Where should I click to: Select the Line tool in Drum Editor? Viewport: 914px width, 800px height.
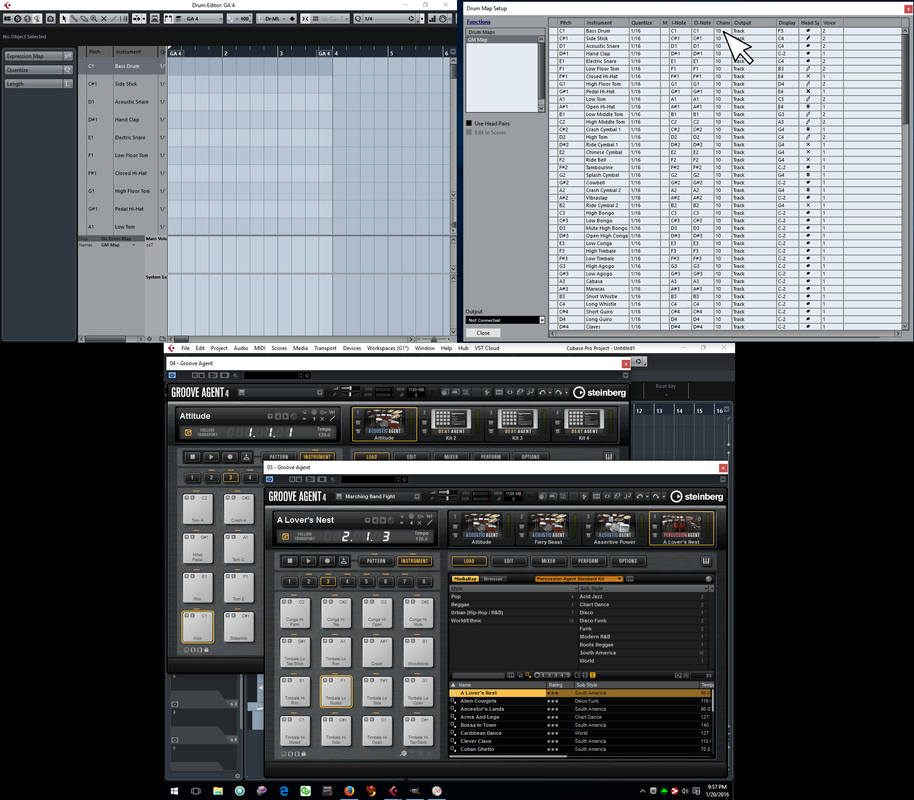(x=114, y=19)
